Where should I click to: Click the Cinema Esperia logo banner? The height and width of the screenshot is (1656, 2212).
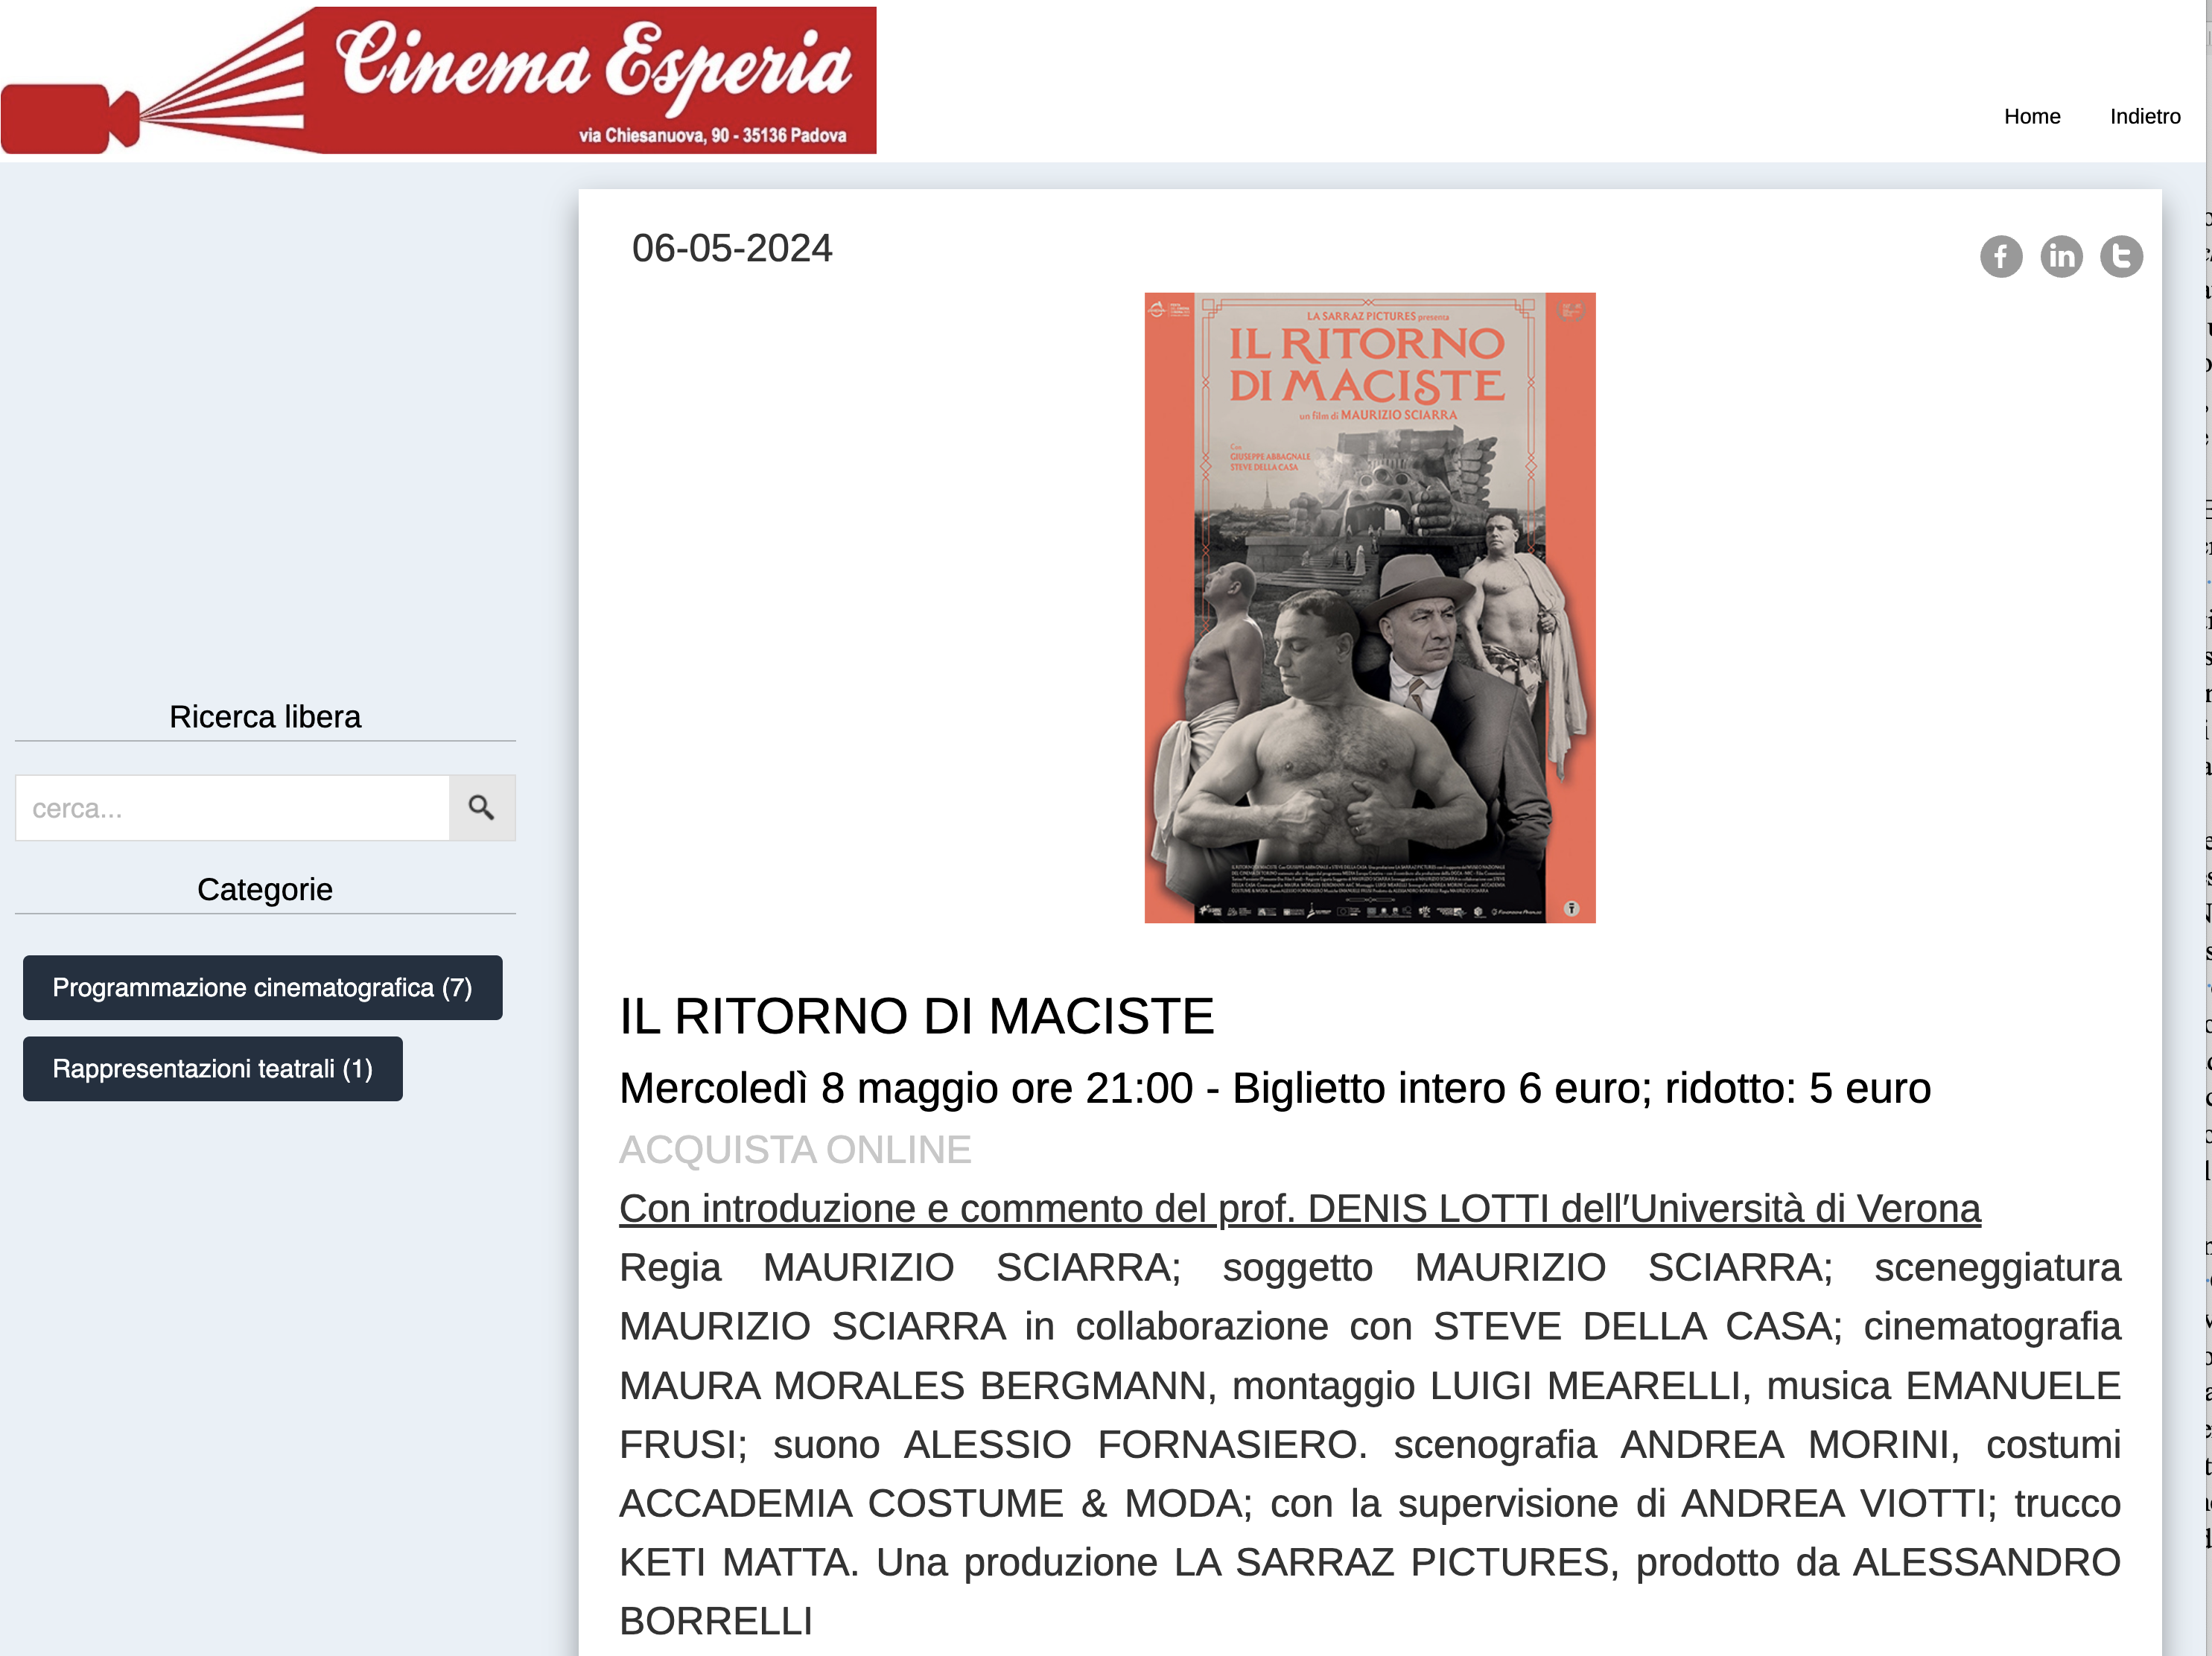pyautogui.click(x=439, y=81)
